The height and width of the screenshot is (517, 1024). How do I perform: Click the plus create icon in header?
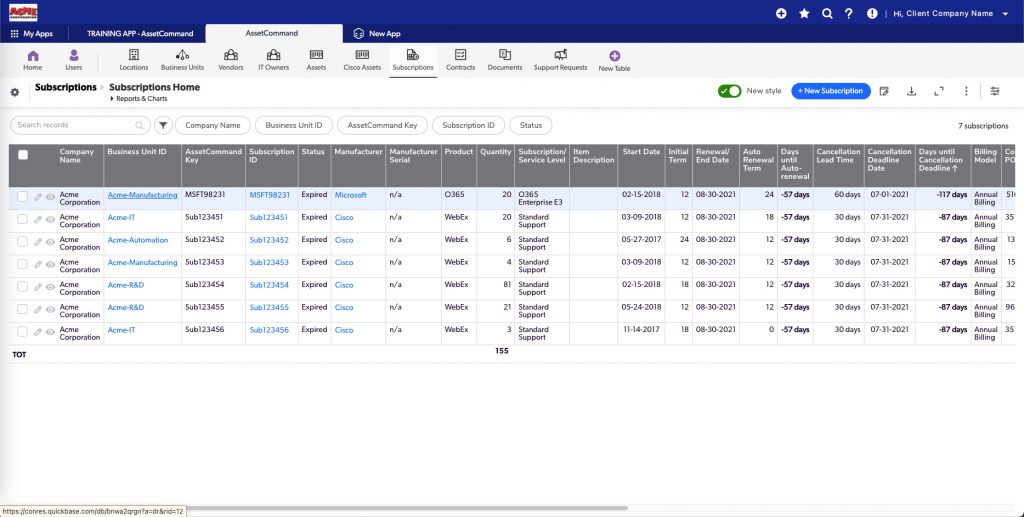(781, 13)
